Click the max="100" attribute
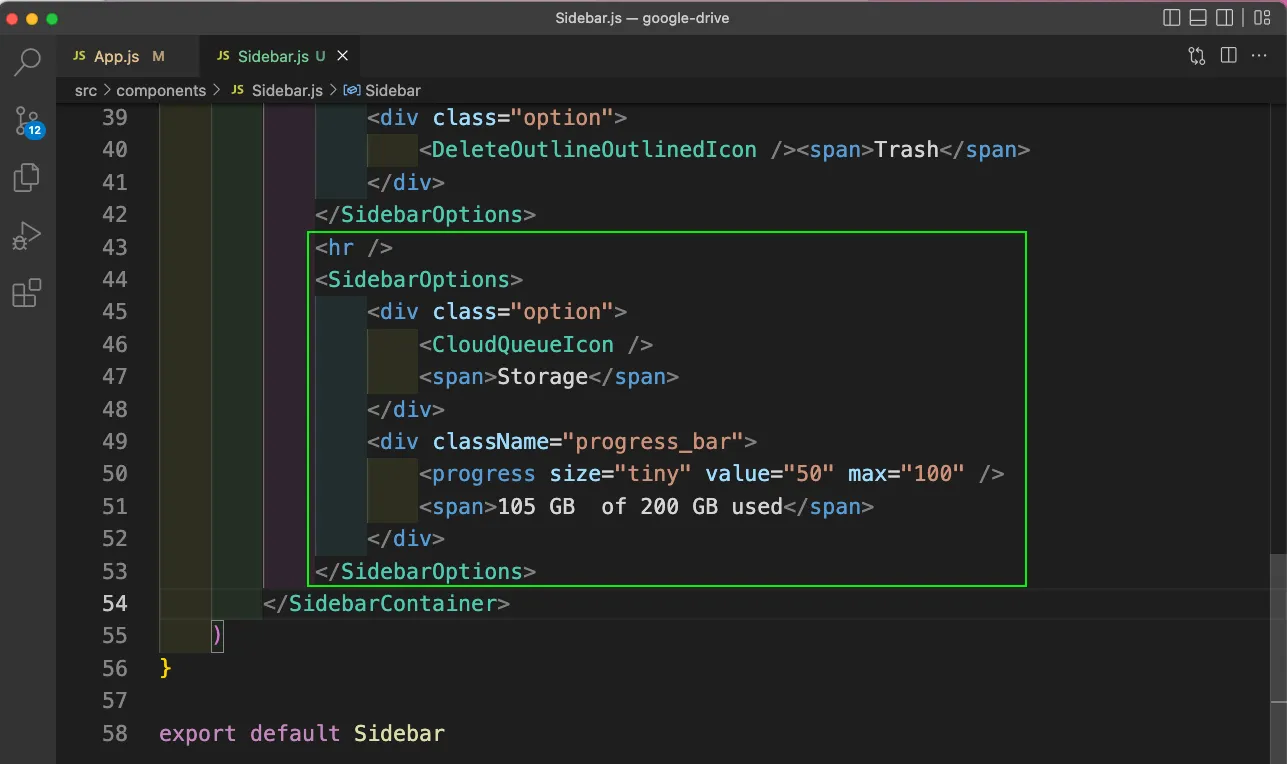Screen dimensions: 1287x764 [906, 473]
